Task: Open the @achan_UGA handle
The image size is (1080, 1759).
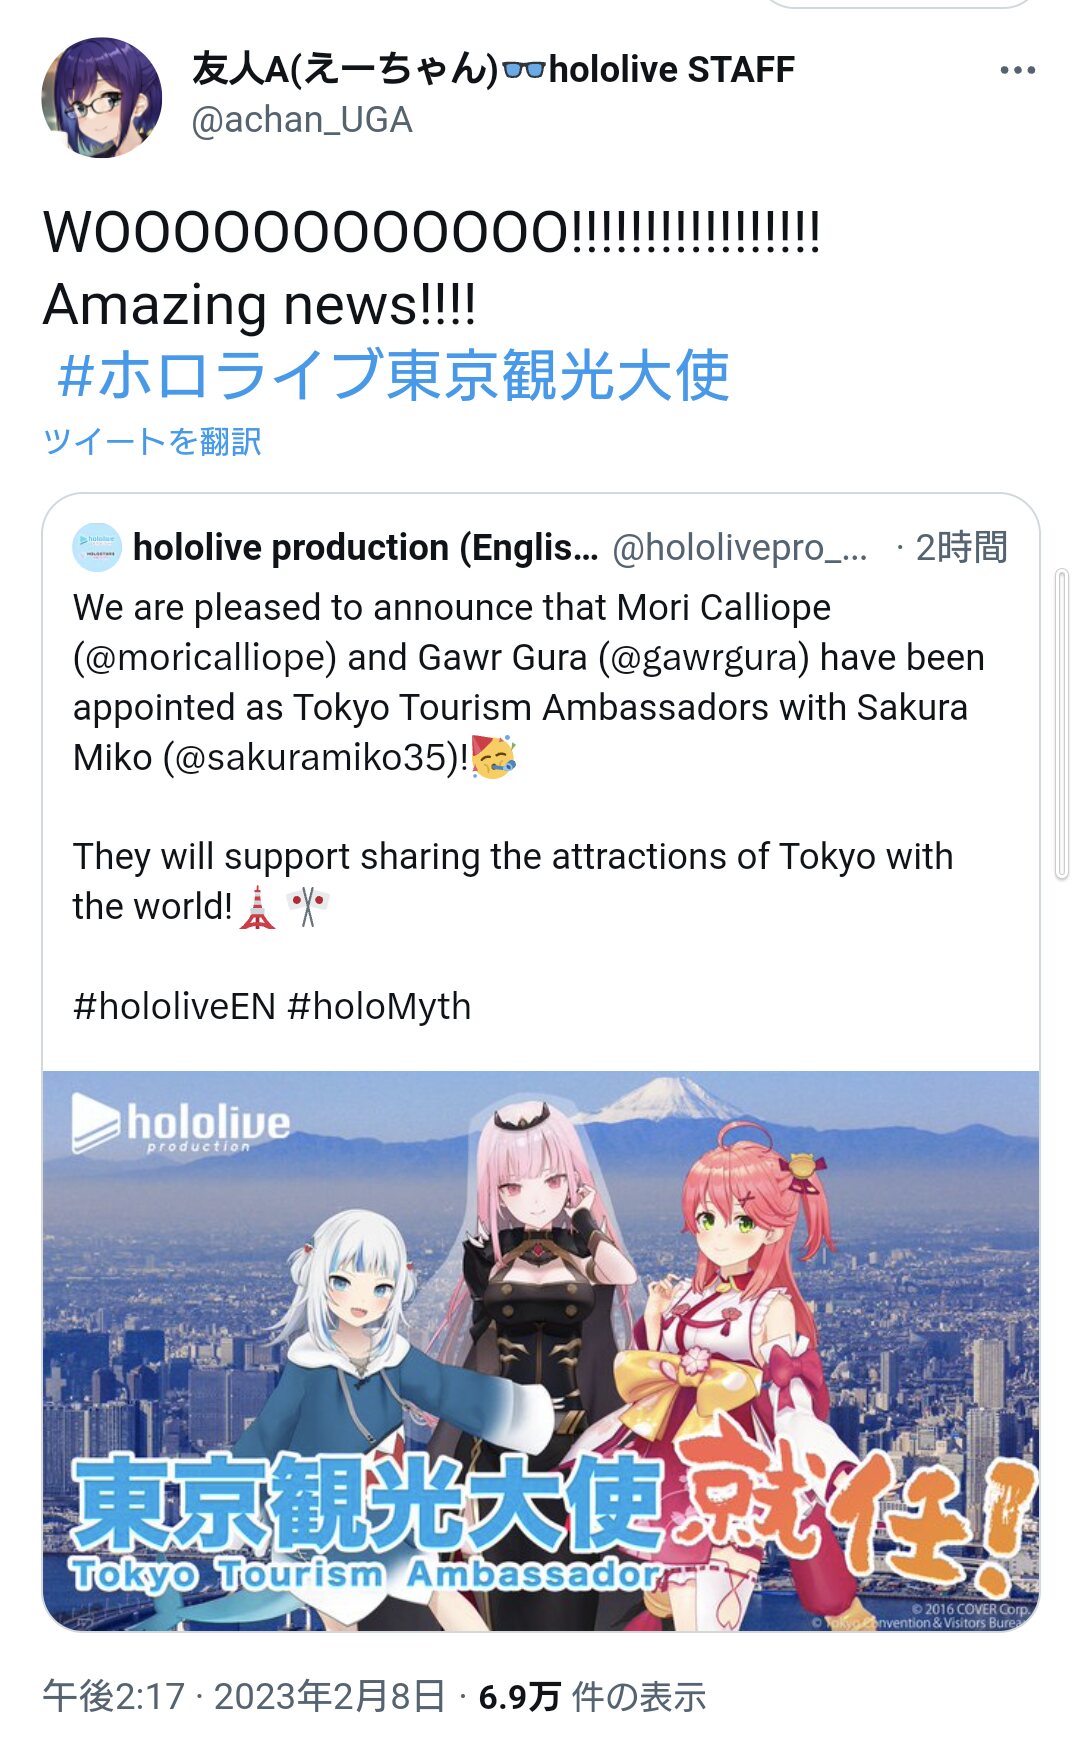Action: click(301, 120)
